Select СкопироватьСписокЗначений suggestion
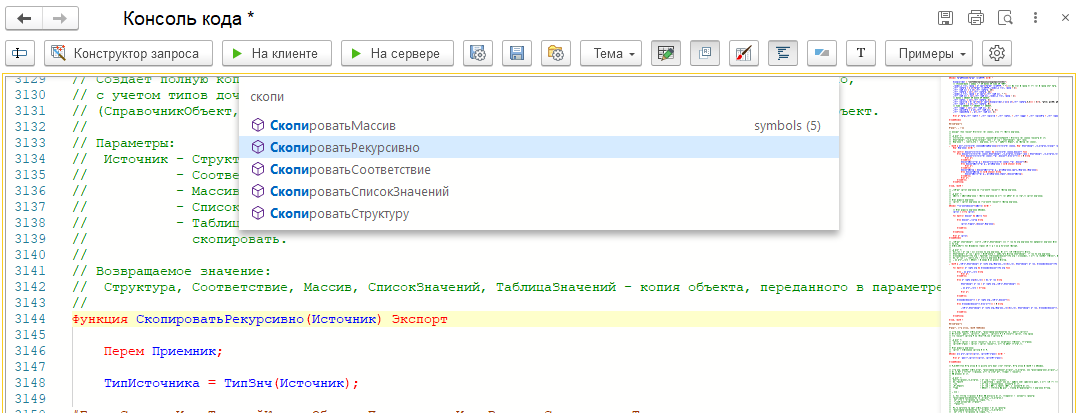The image size is (1085, 413). point(539,192)
